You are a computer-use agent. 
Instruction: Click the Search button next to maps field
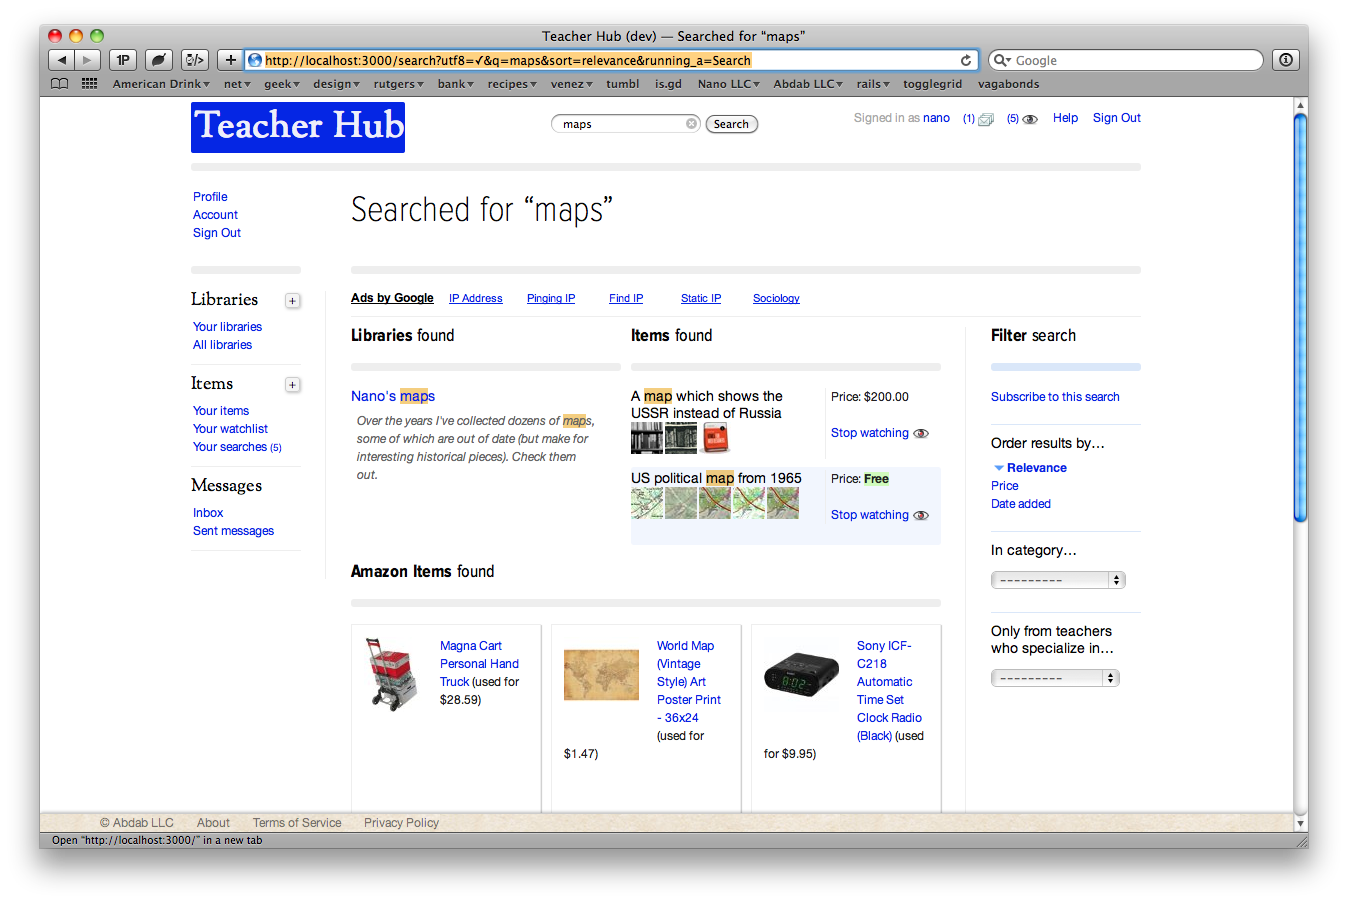point(731,124)
